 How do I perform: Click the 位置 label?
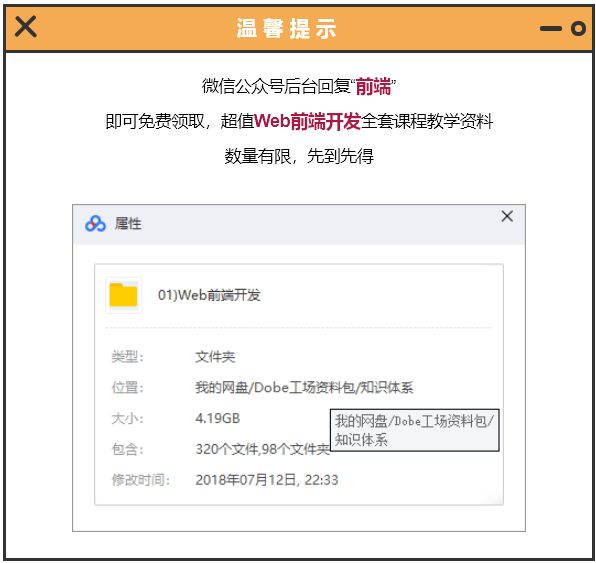(x=128, y=388)
